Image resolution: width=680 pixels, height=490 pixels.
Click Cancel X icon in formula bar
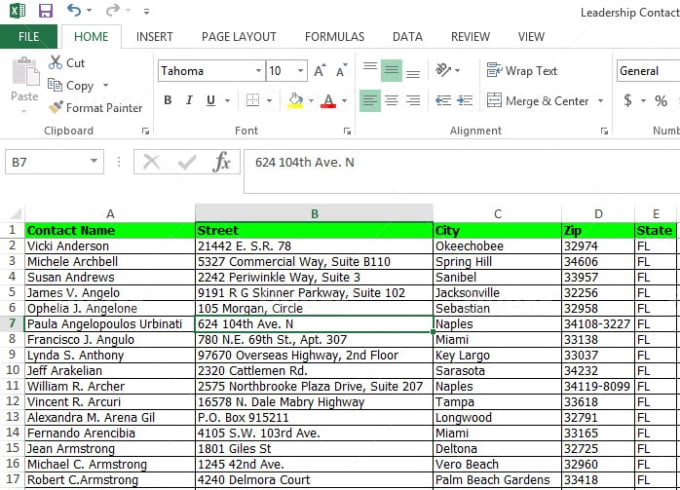[x=151, y=162]
